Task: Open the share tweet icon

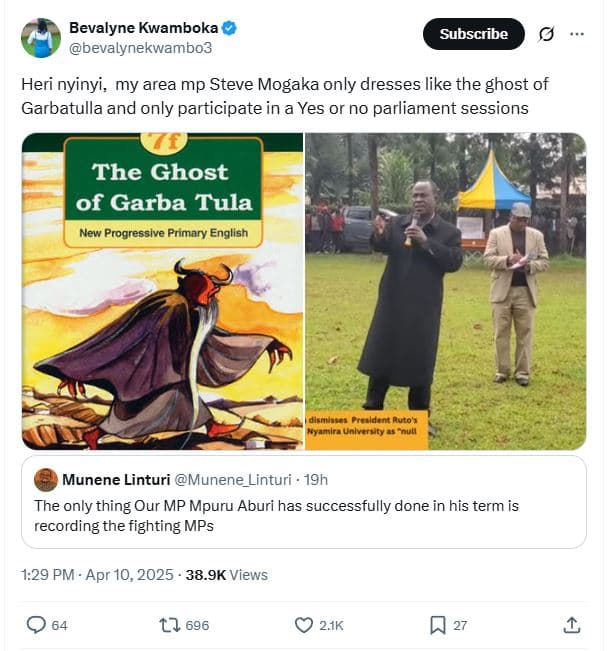Action: click(x=572, y=625)
